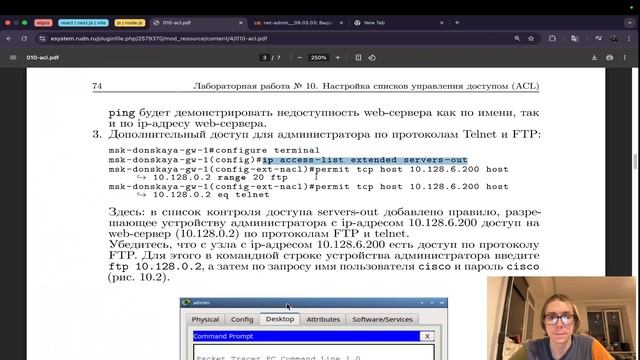Toggle the PDF sidebar menu icon
Screen dimensions: 640x360
[x=13, y=58]
